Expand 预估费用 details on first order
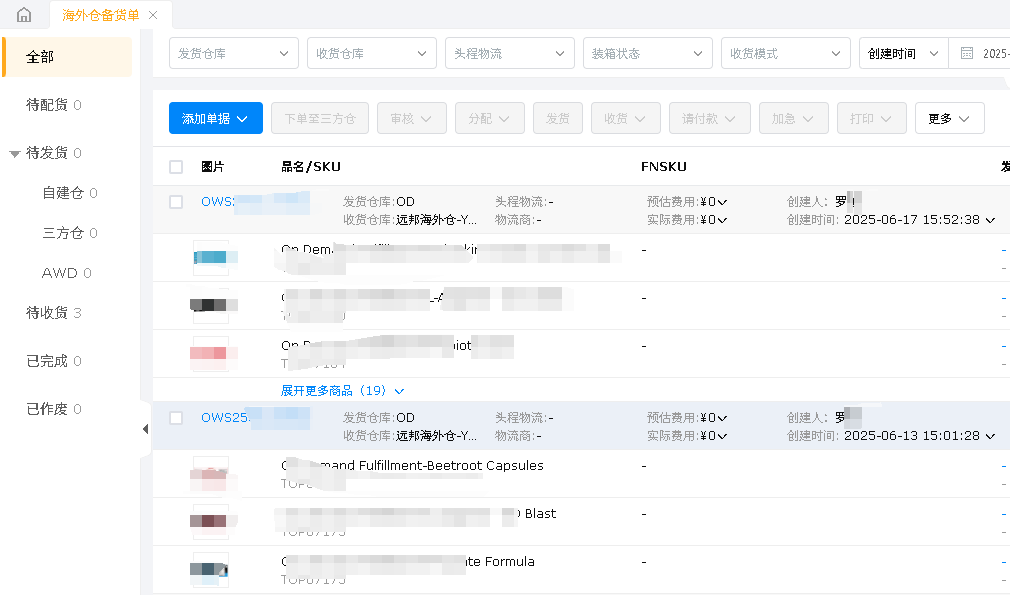This screenshot has height=595, width=1010. tap(722, 202)
